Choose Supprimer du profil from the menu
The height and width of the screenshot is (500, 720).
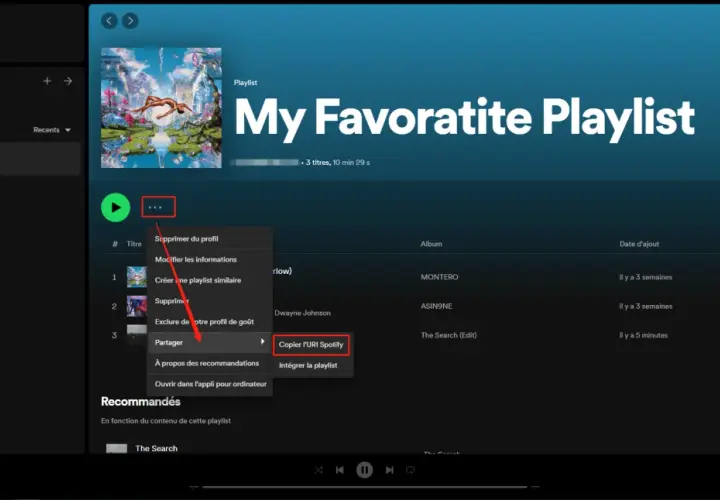click(x=210, y=239)
